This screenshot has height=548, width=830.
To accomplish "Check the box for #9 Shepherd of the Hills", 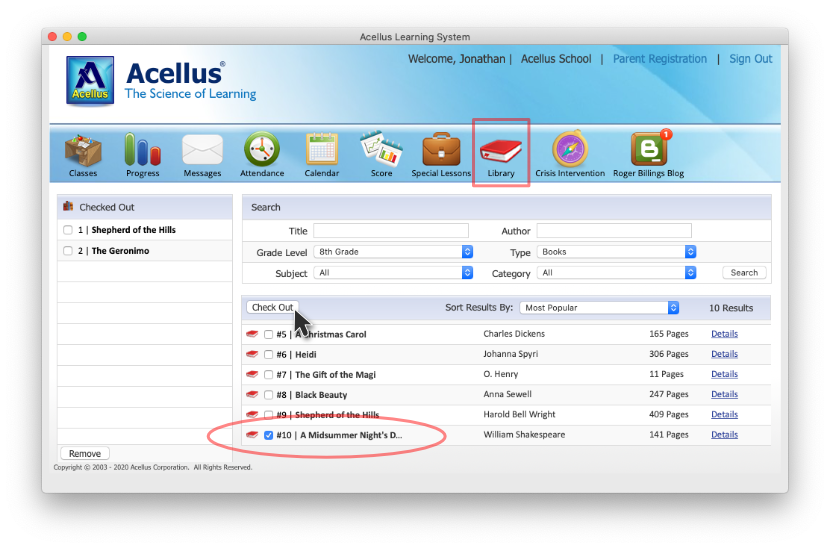I will [268, 415].
